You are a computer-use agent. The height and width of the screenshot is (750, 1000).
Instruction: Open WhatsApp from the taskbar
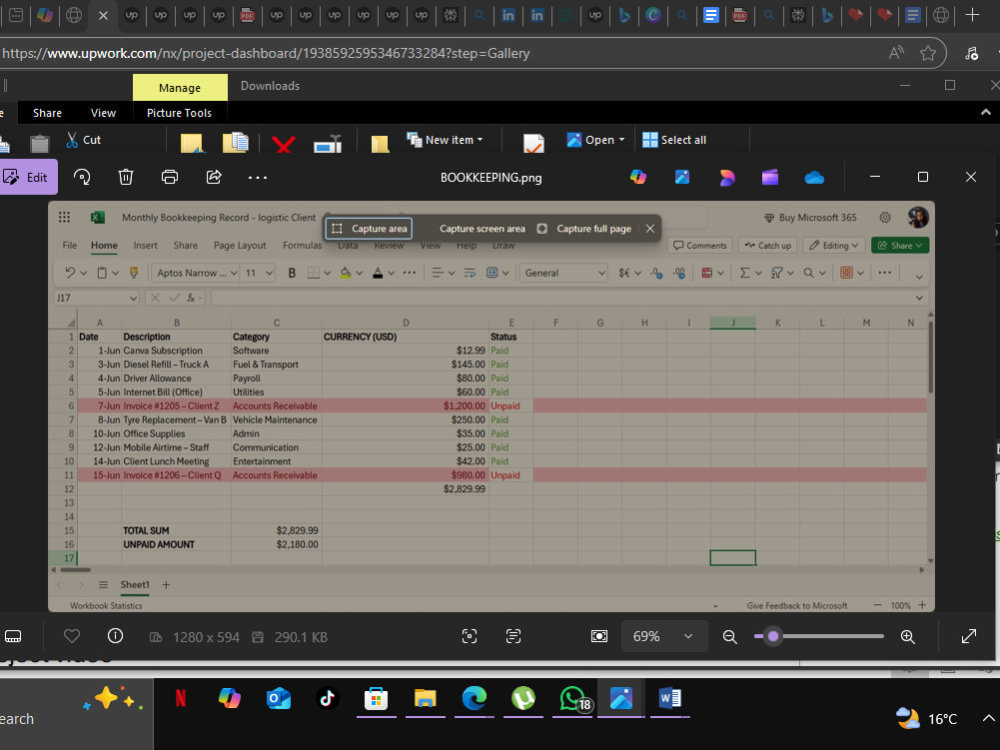click(x=575, y=700)
